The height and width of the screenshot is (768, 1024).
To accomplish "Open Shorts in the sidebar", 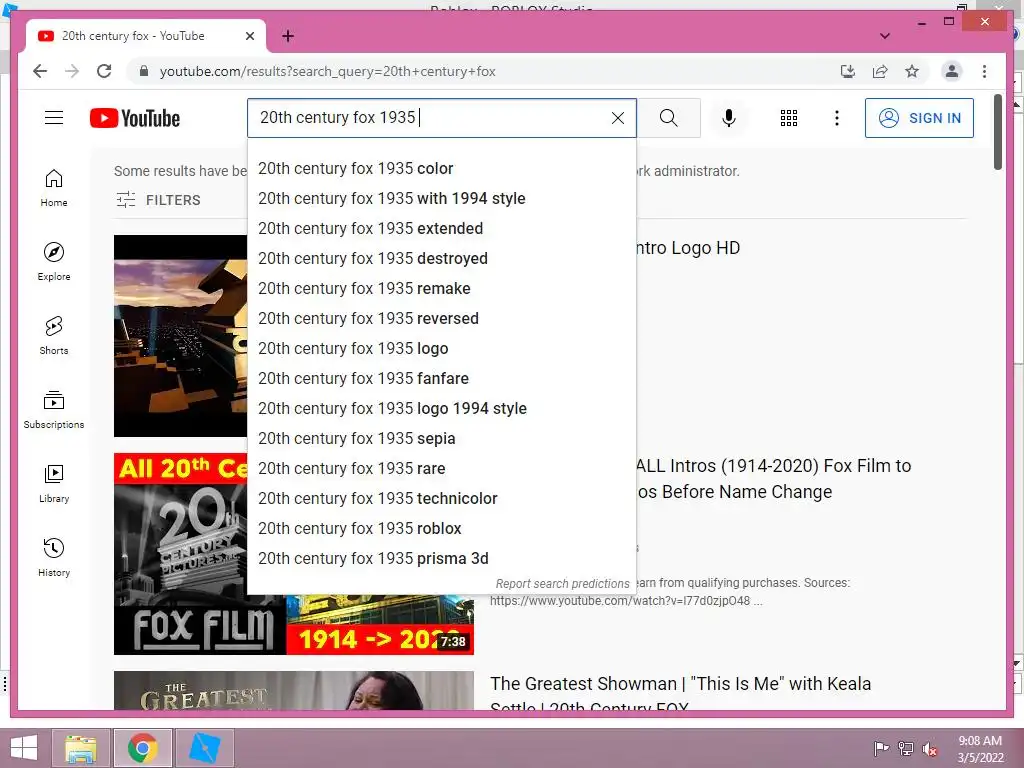I will click(54, 336).
